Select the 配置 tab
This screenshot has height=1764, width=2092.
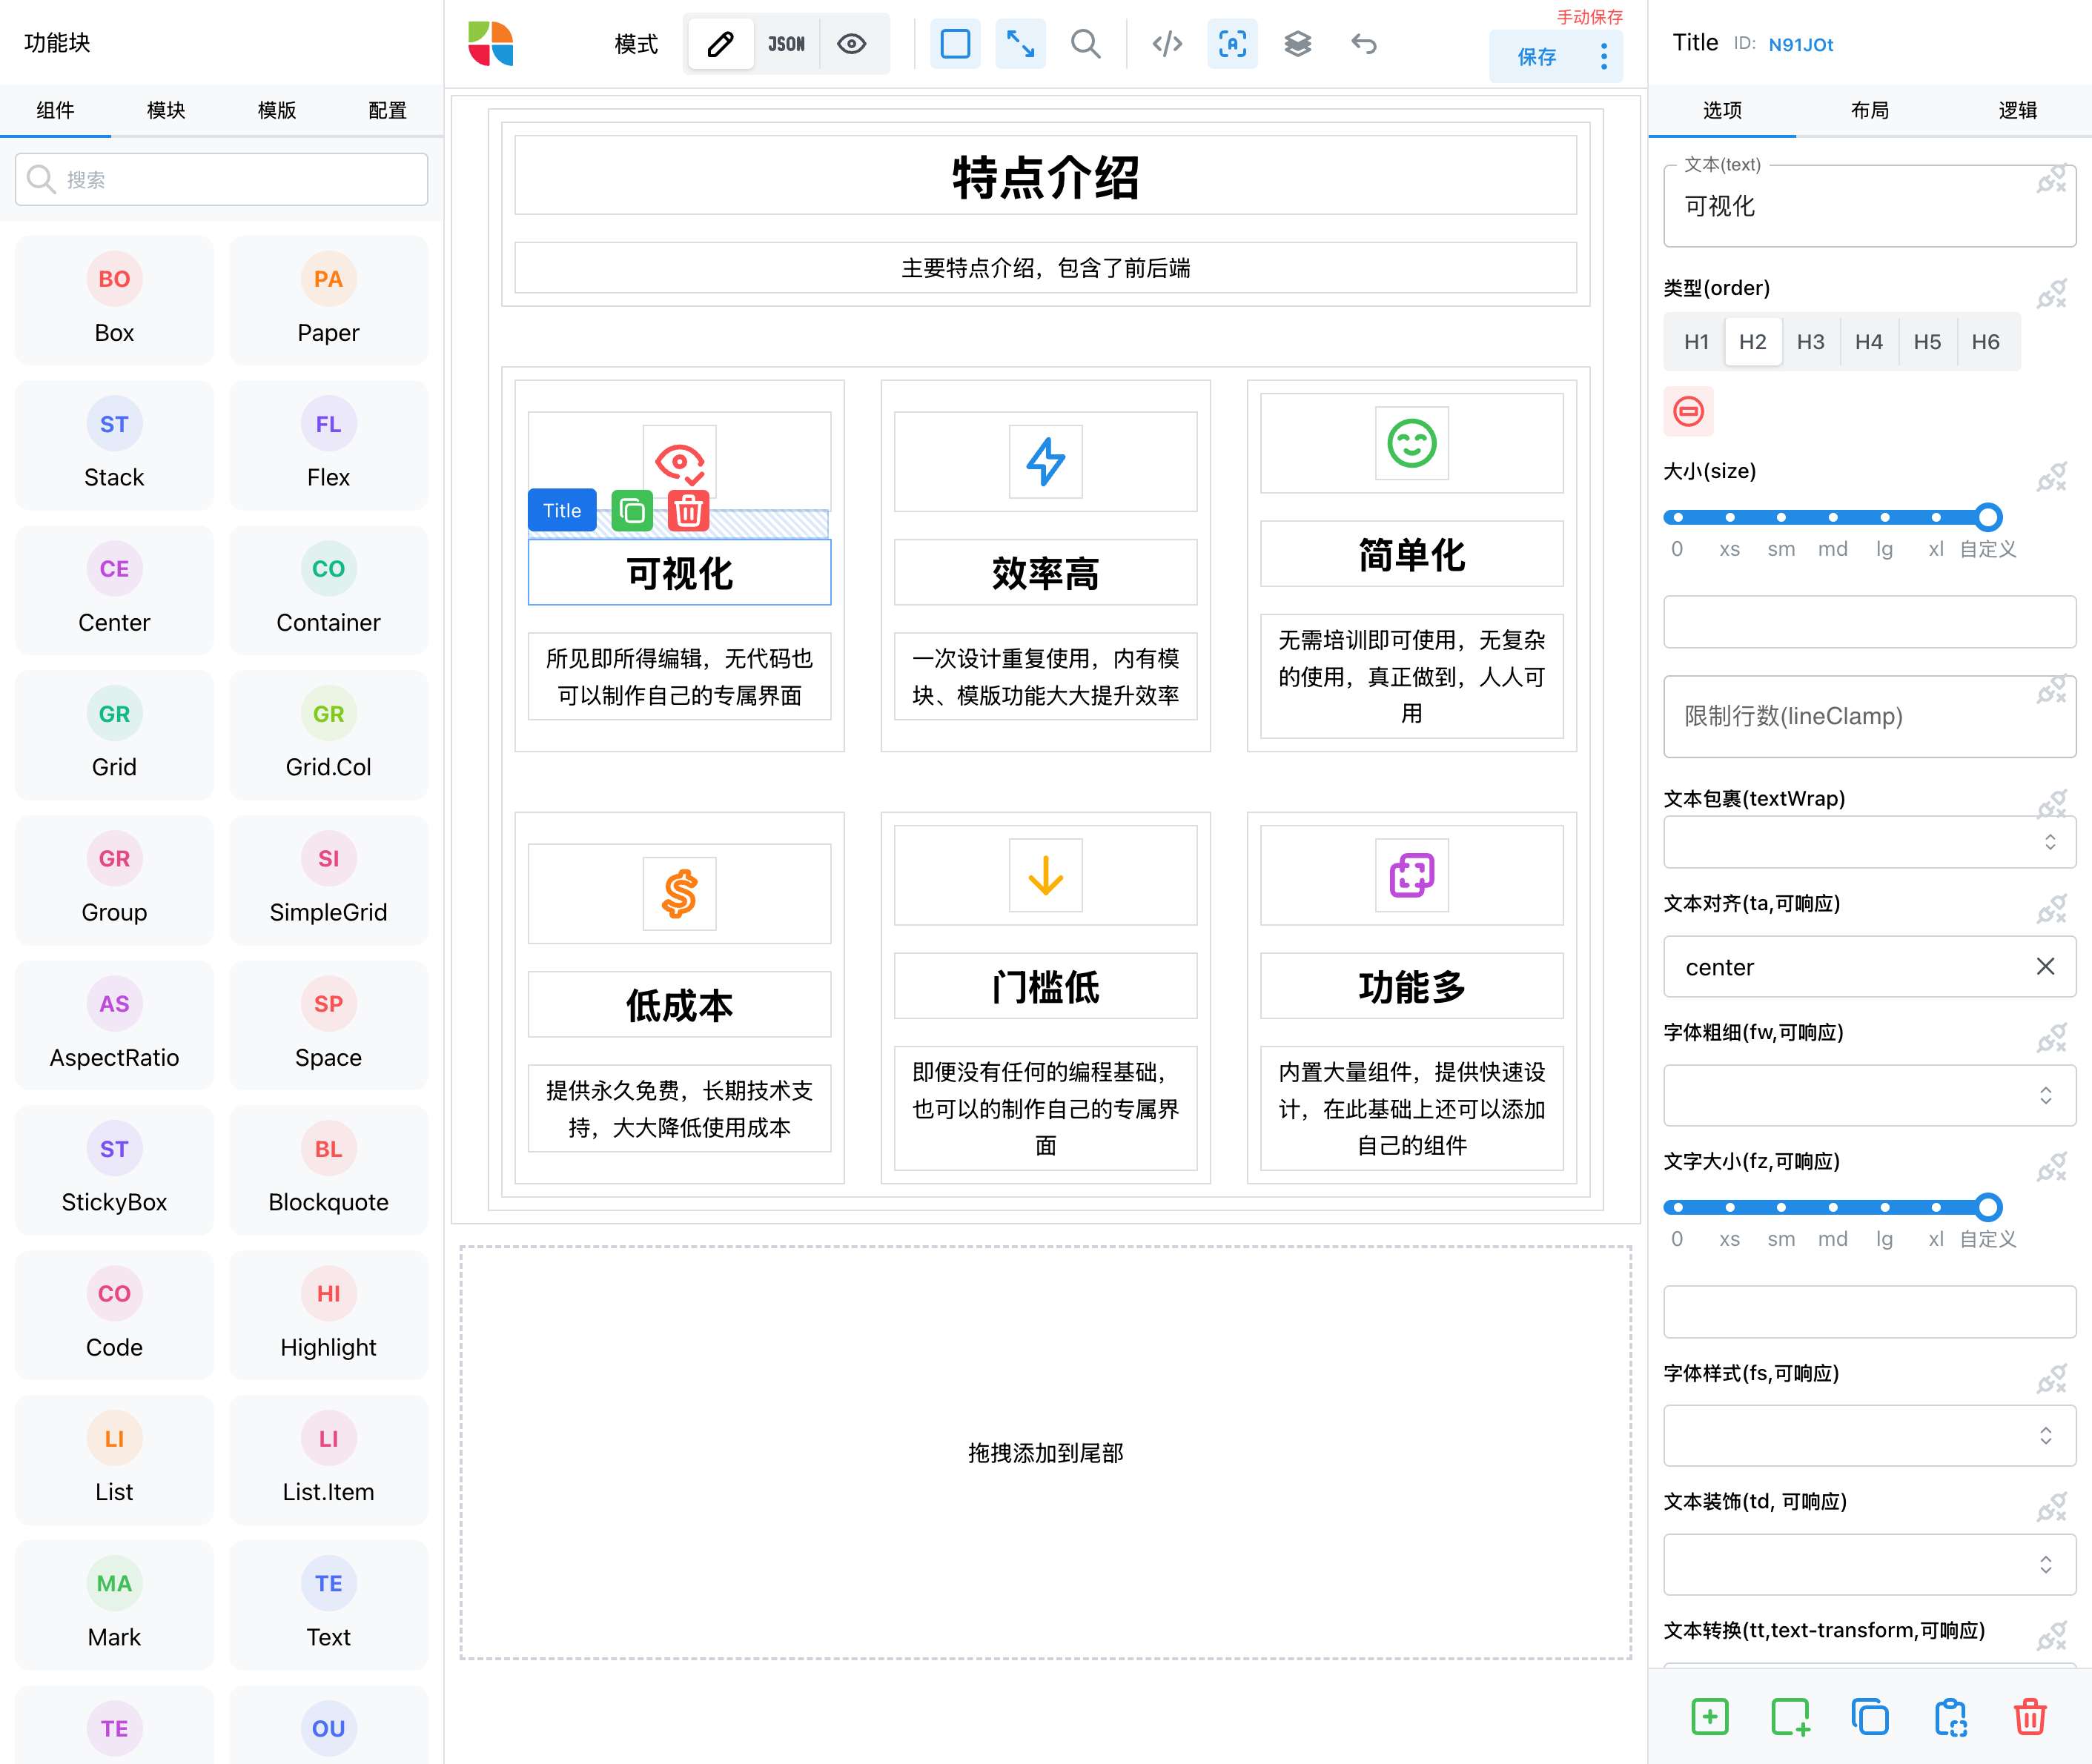387,110
